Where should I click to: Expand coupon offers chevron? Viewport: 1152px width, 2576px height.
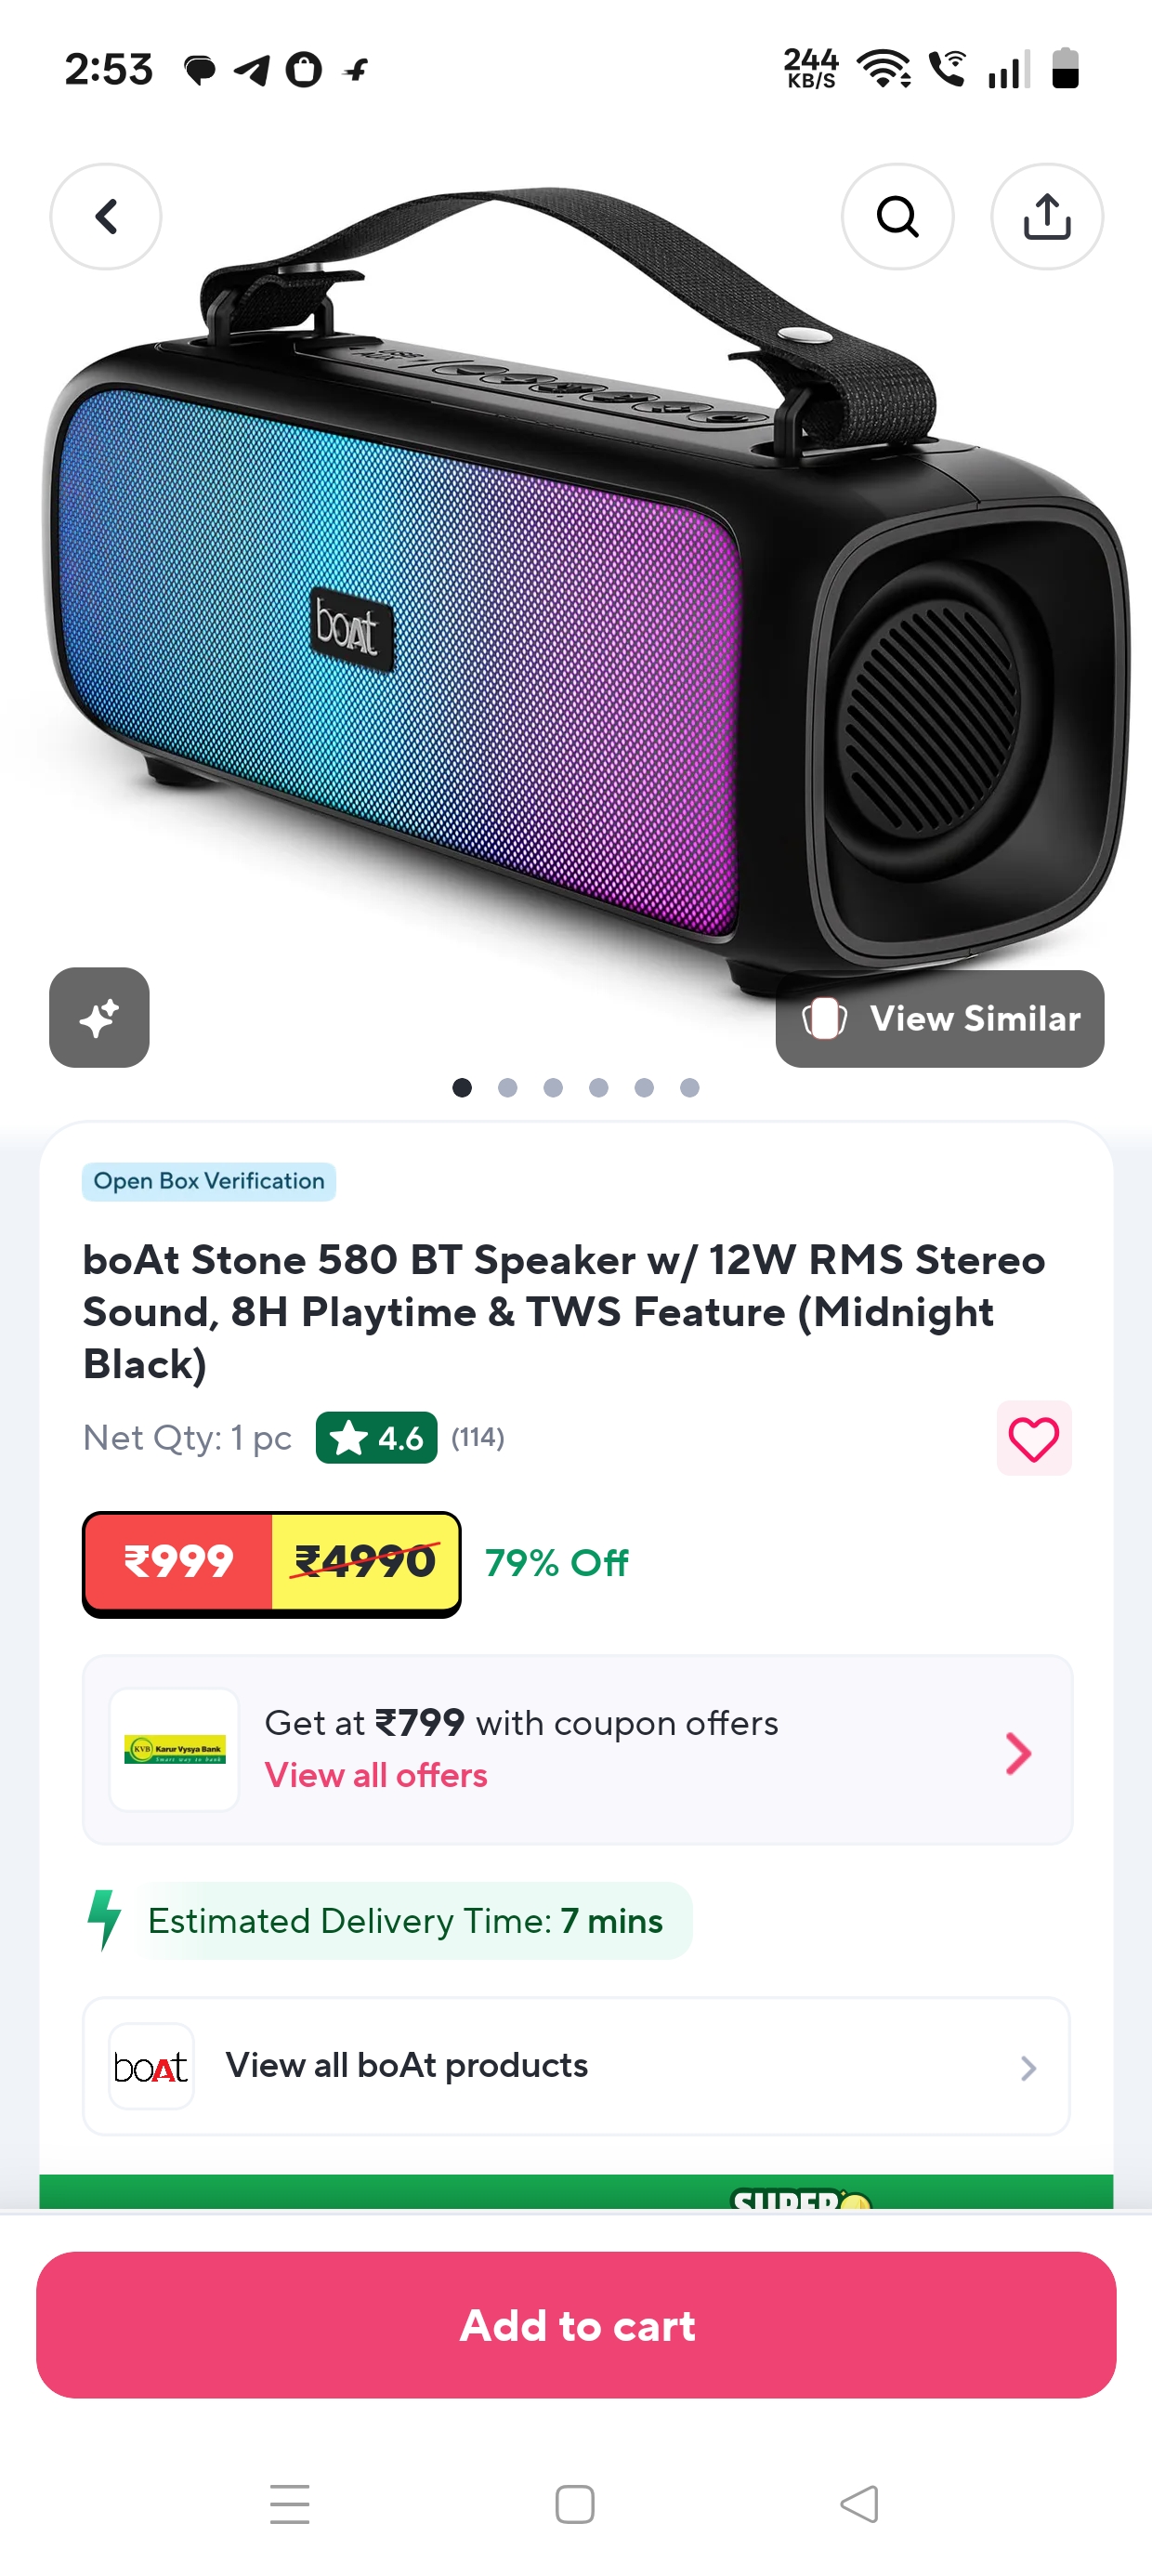(1018, 1752)
